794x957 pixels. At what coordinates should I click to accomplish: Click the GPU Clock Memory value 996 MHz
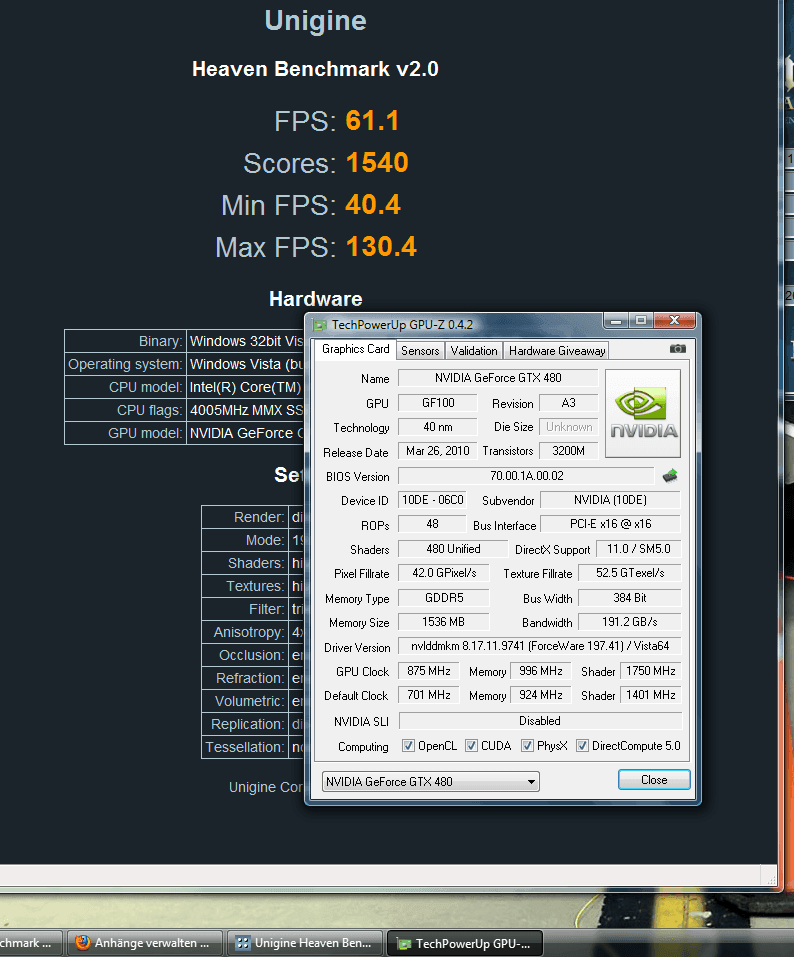(x=541, y=671)
